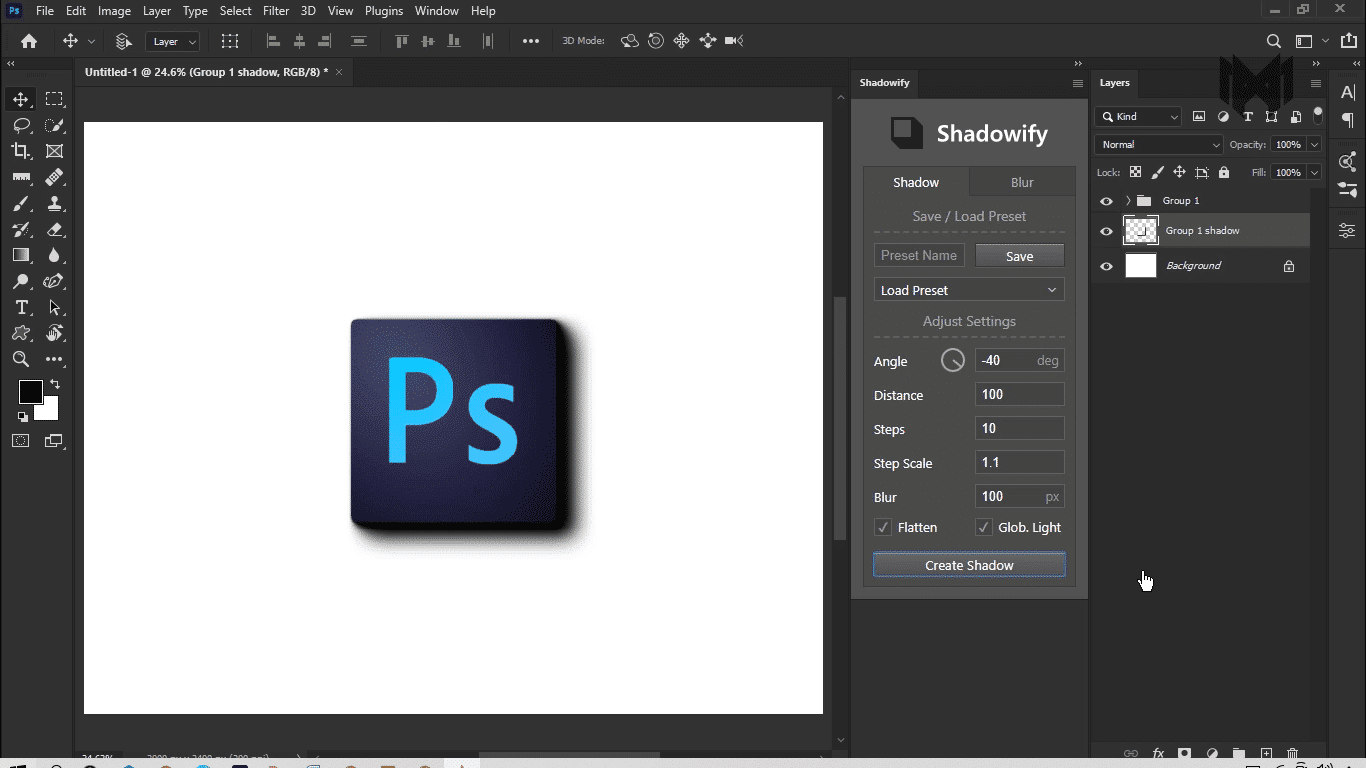Select the Gradient tool
Screen dimensions: 1366x768
click(x=20, y=255)
